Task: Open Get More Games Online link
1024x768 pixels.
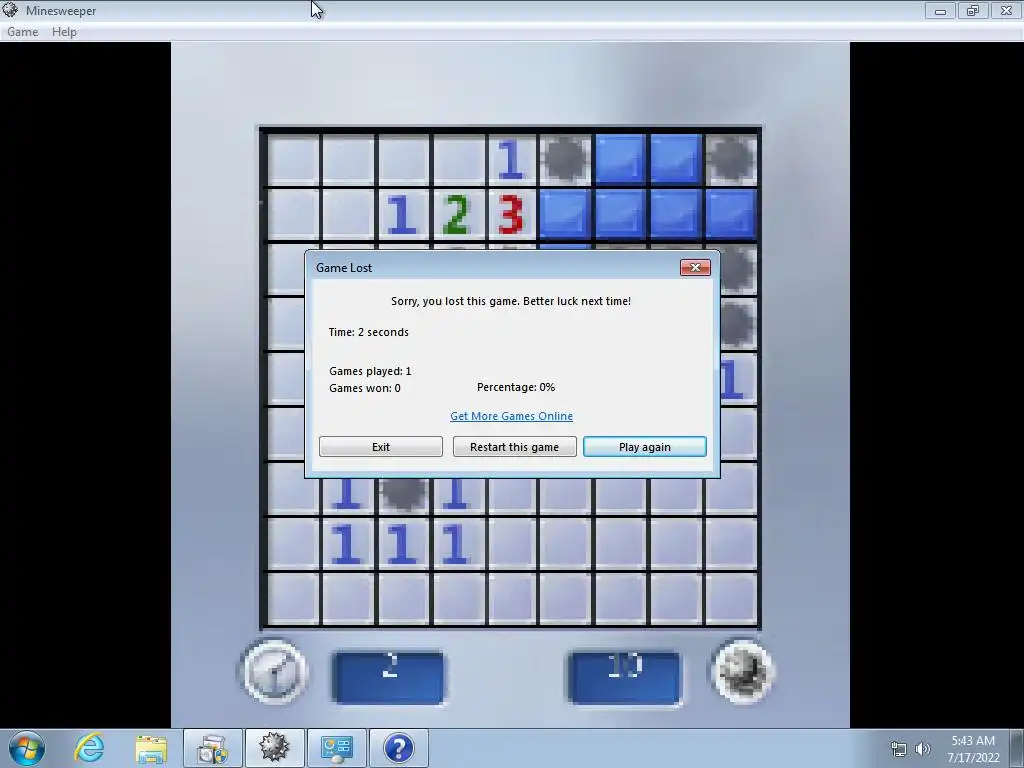Action: pyautogui.click(x=511, y=416)
